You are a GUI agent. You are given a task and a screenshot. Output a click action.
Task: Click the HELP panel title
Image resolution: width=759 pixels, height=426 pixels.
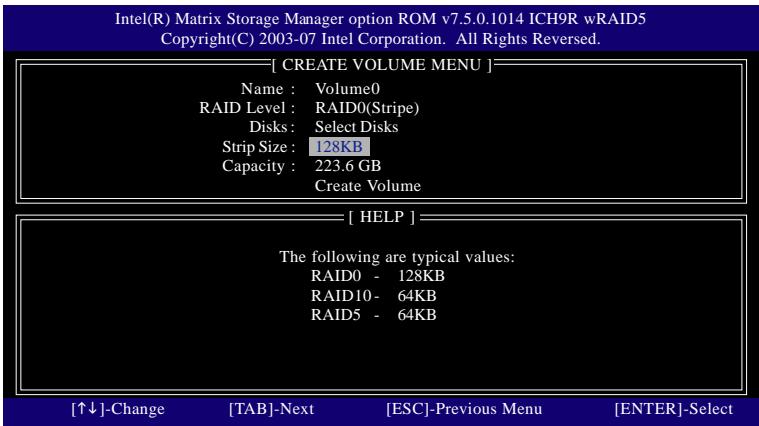pyautogui.click(x=381, y=217)
